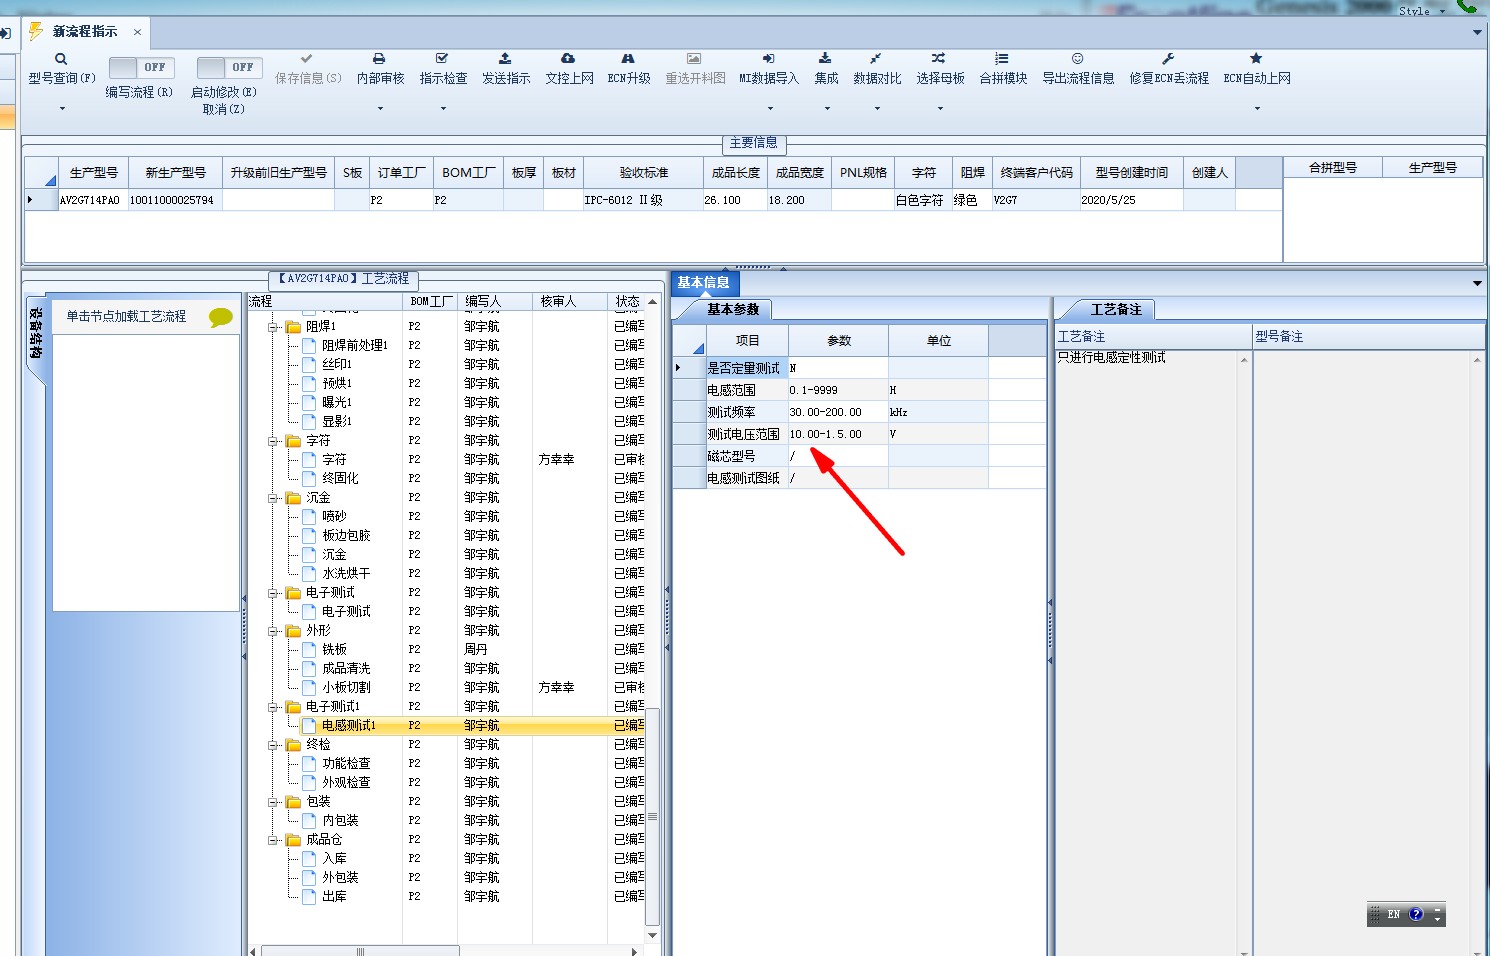Open the dropdown arrow under MI数据导入
1490x956 pixels.
pyautogui.click(x=770, y=108)
